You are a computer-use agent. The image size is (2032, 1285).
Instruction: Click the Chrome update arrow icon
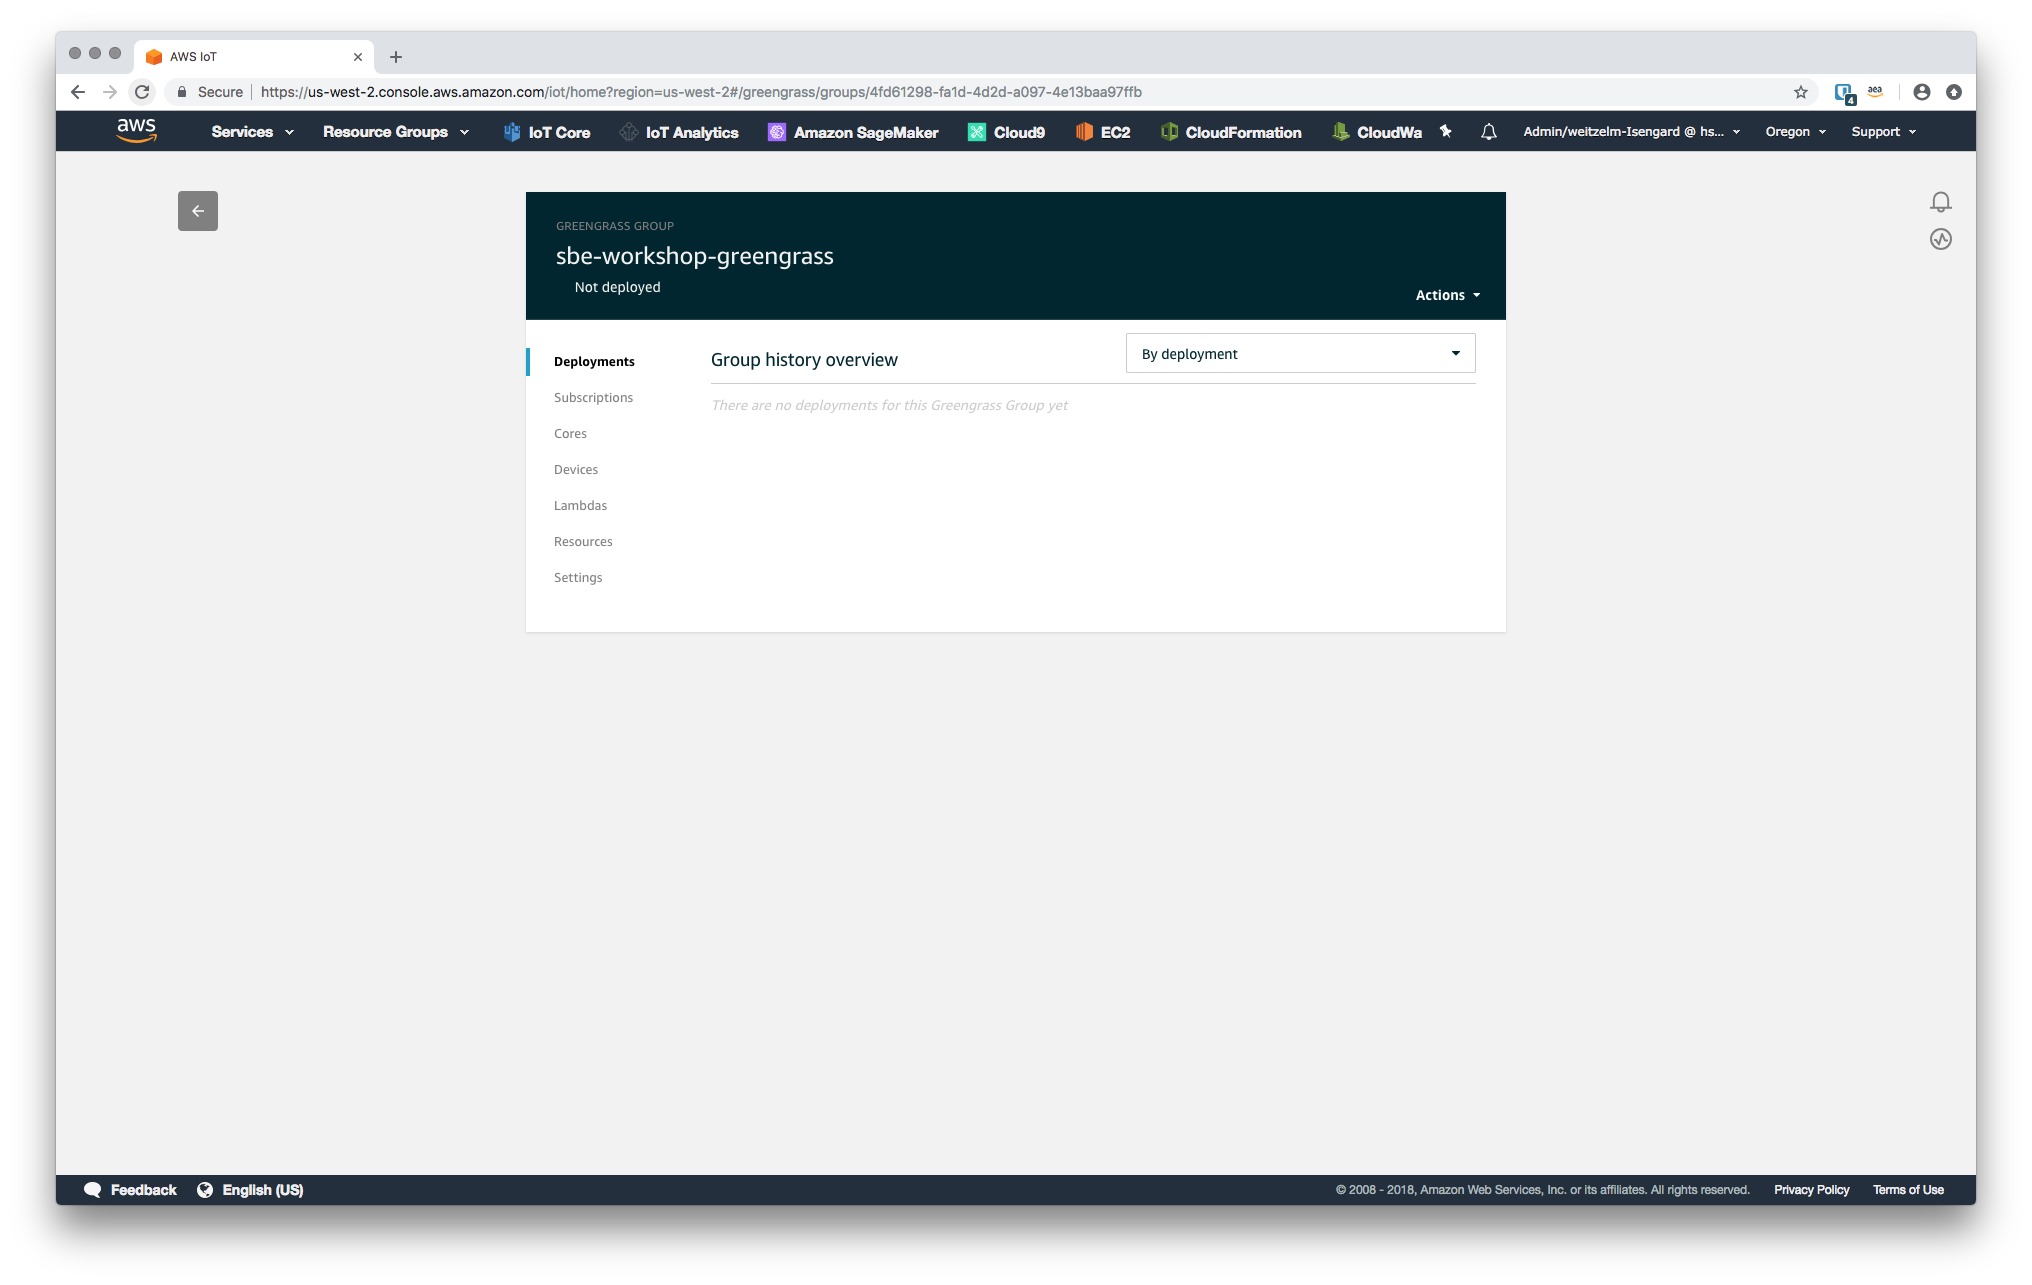click(x=1954, y=92)
